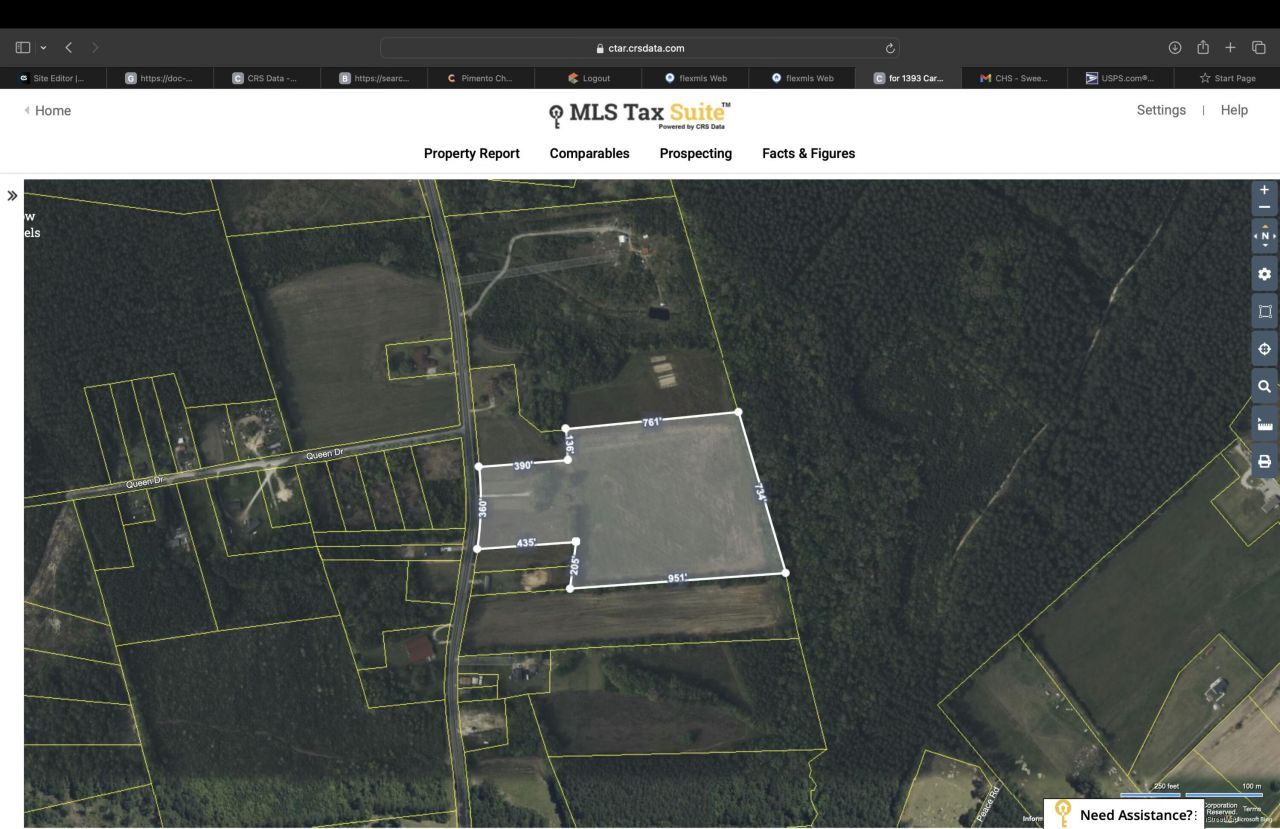Select the ruler measurement tool
This screenshot has height=829, width=1280.
click(x=1264, y=424)
